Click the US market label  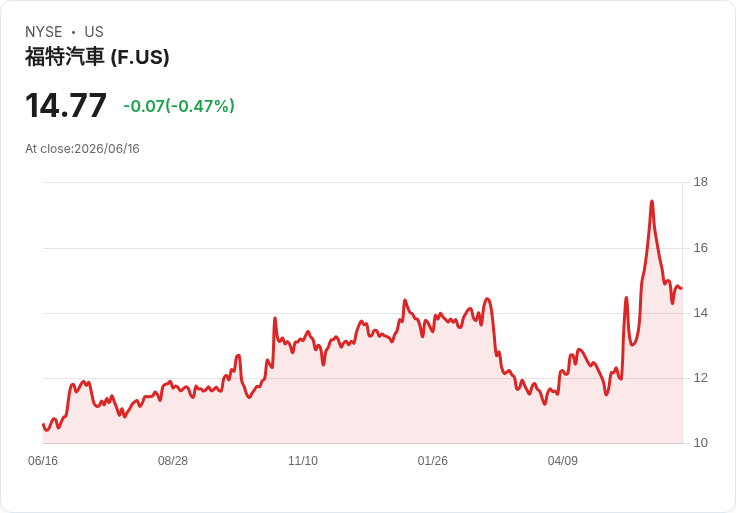94,32
